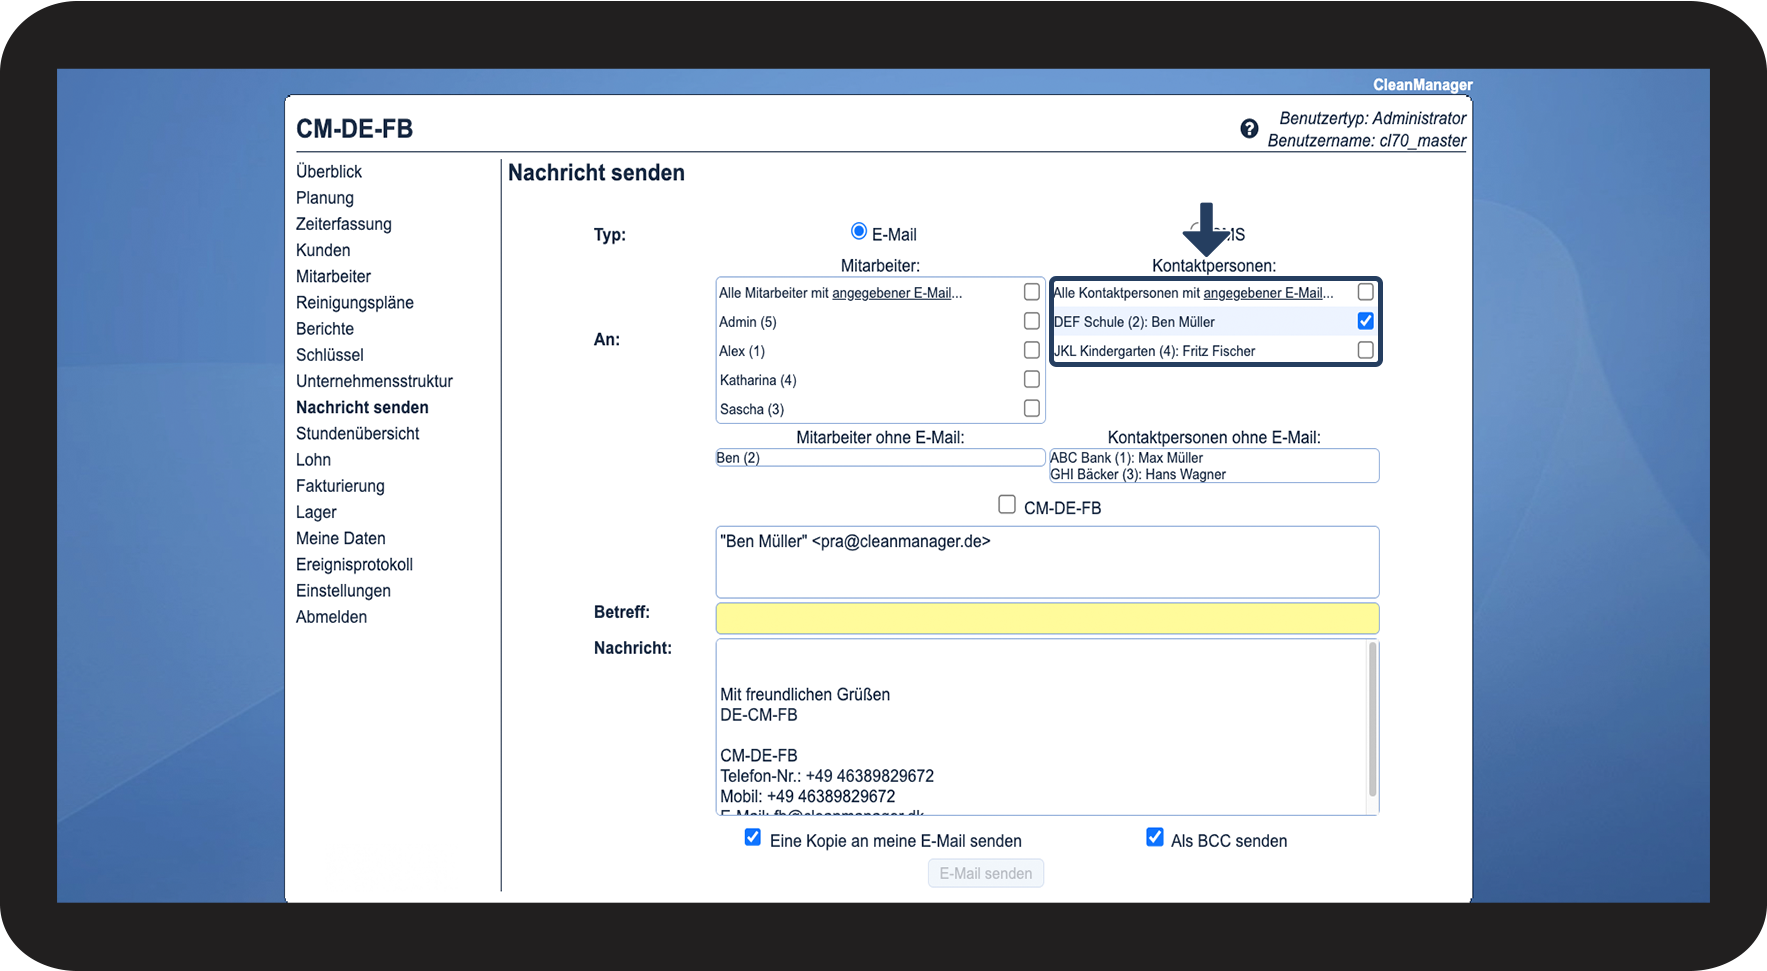Go to Zeiterfassung in the sidebar
The width and height of the screenshot is (1767, 971).
[343, 224]
